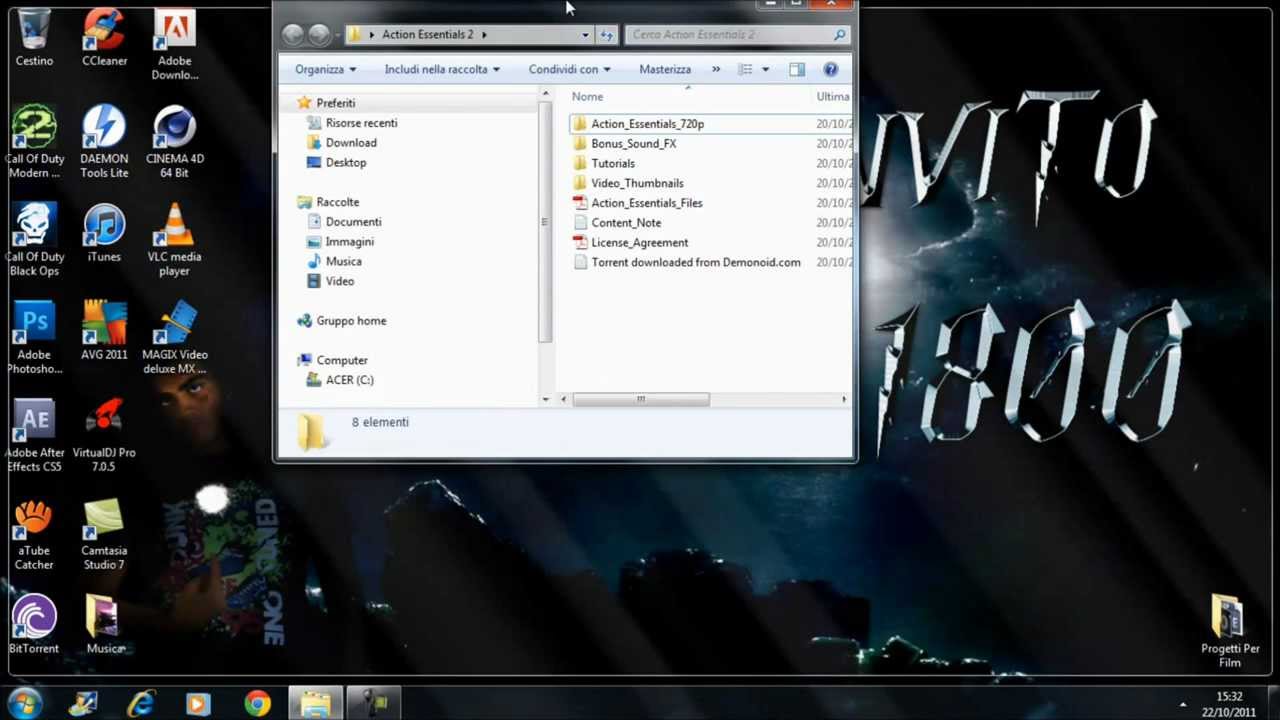Select Preferiti in the navigation pane
This screenshot has height=720, width=1280.
[x=336, y=103]
